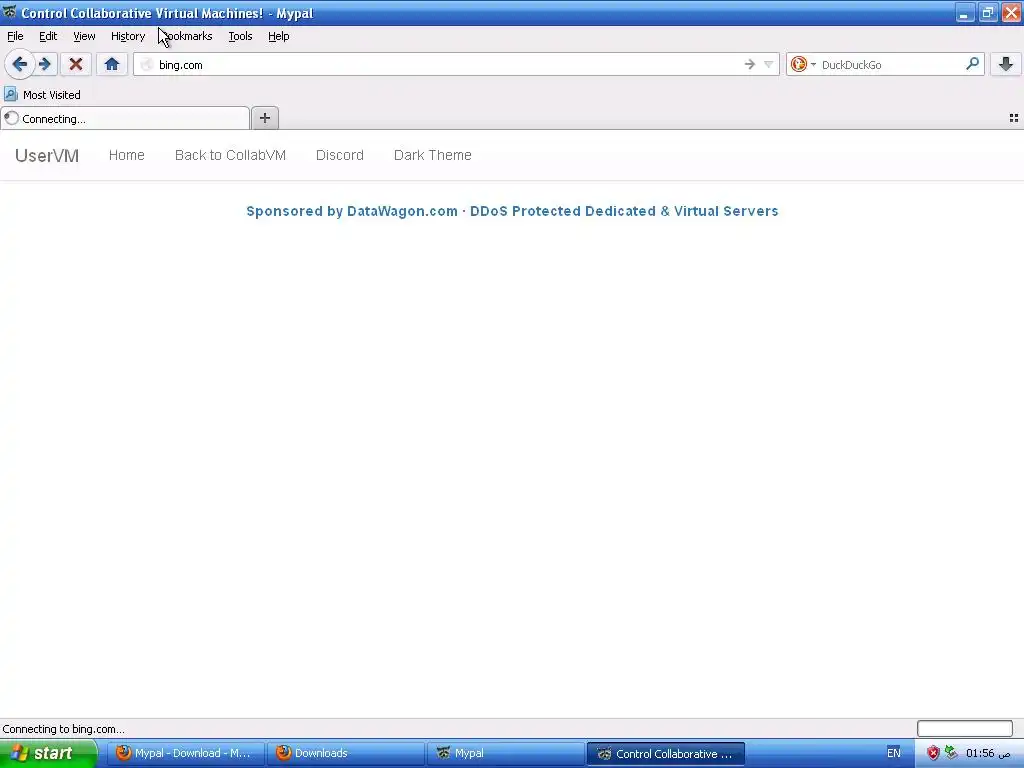Click the Mypal raccoon icon in title bar

[9, 12]
